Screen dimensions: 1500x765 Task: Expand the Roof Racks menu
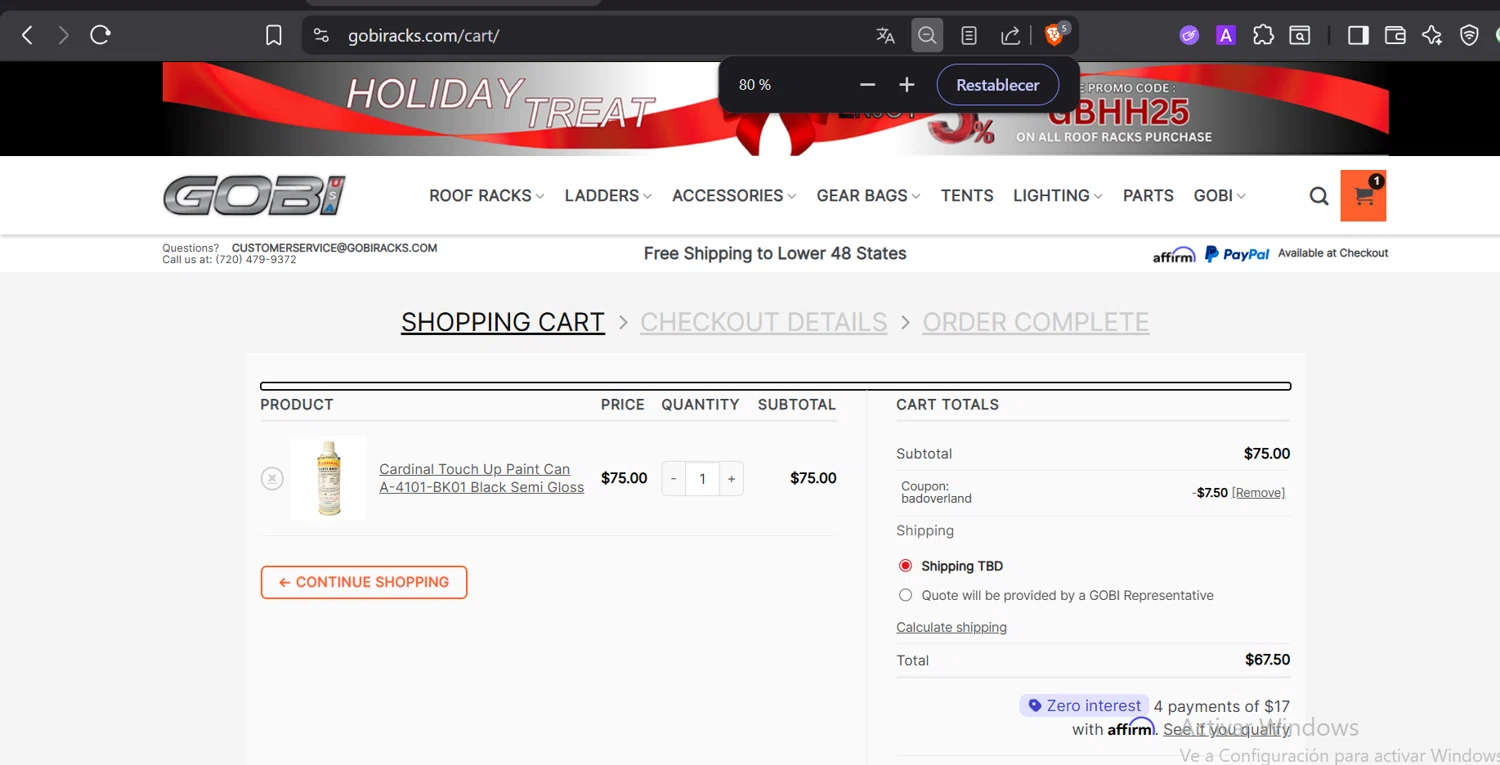[487, 196]
